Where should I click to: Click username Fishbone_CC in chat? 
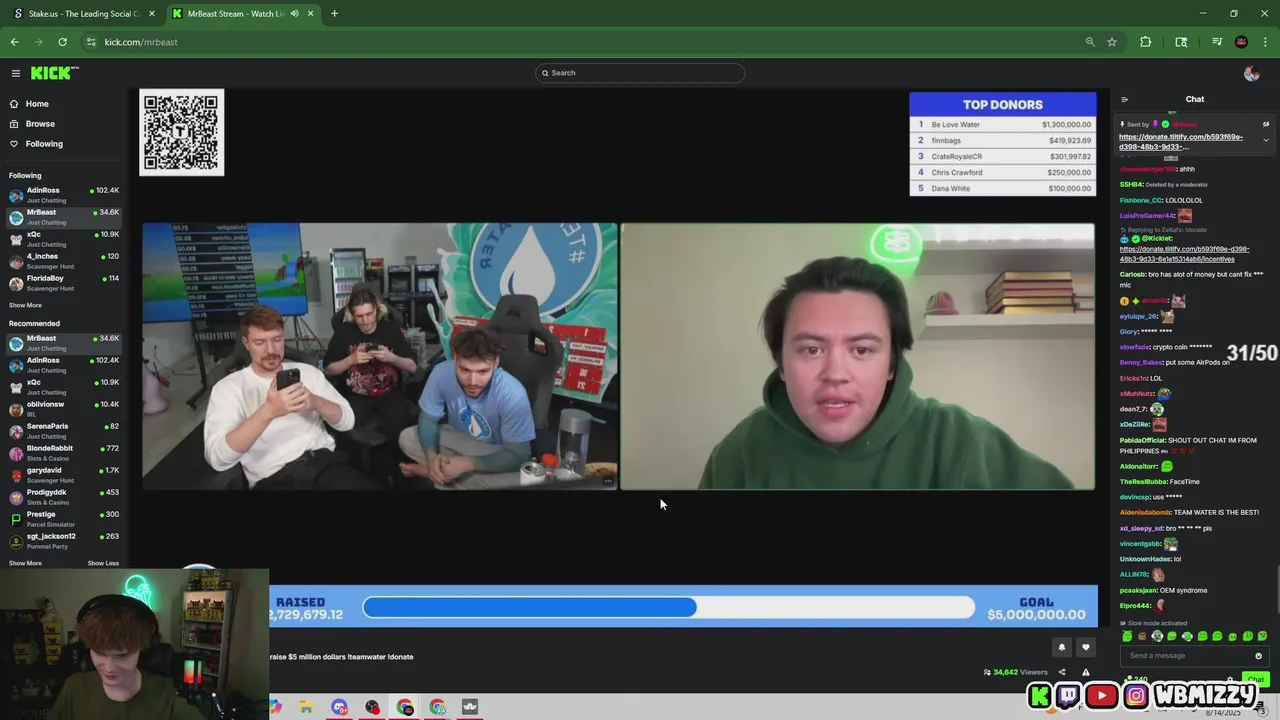1141,200
